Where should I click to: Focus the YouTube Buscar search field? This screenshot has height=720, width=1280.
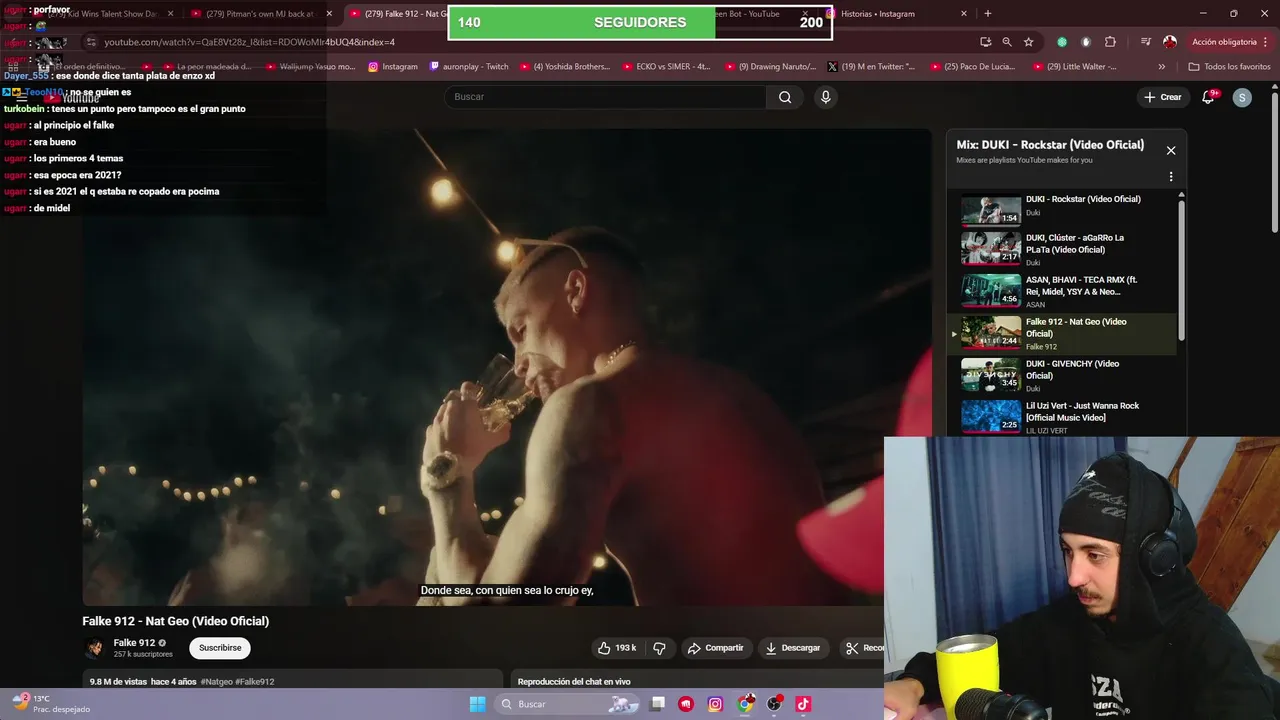(606, 97)
